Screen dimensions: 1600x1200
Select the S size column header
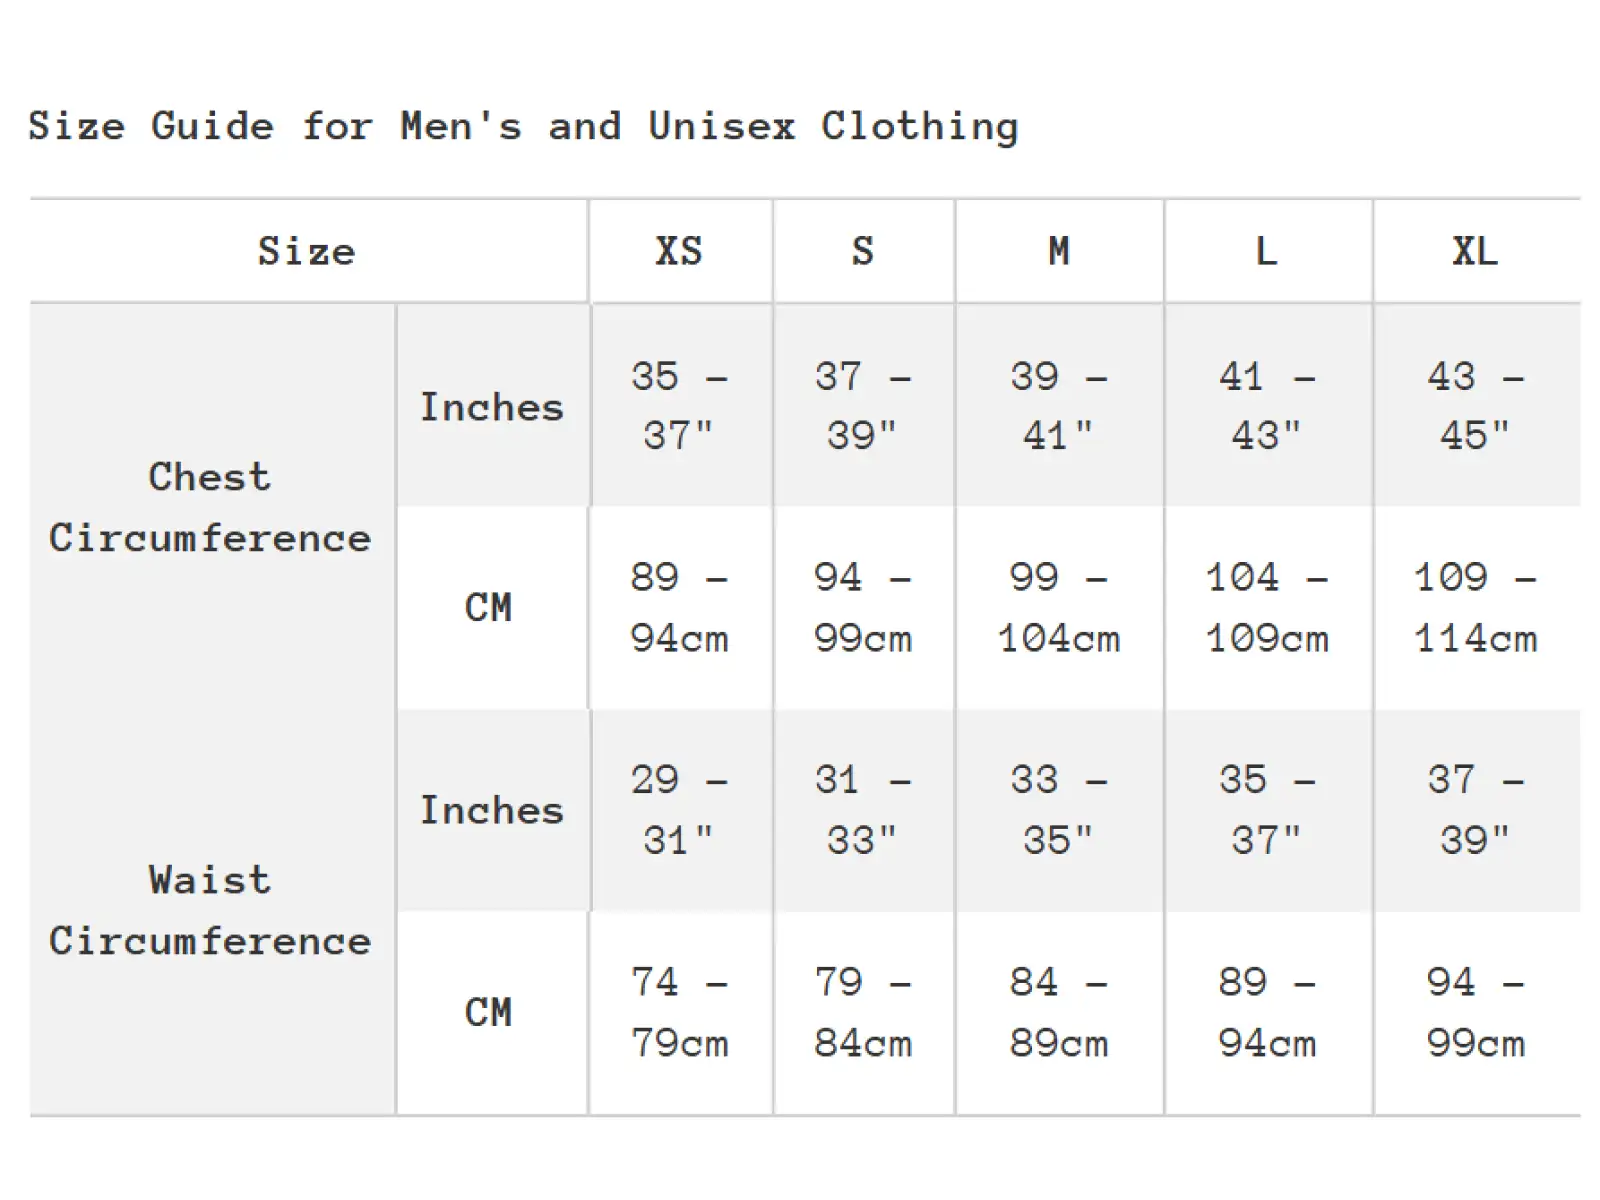tap(863, 251)
